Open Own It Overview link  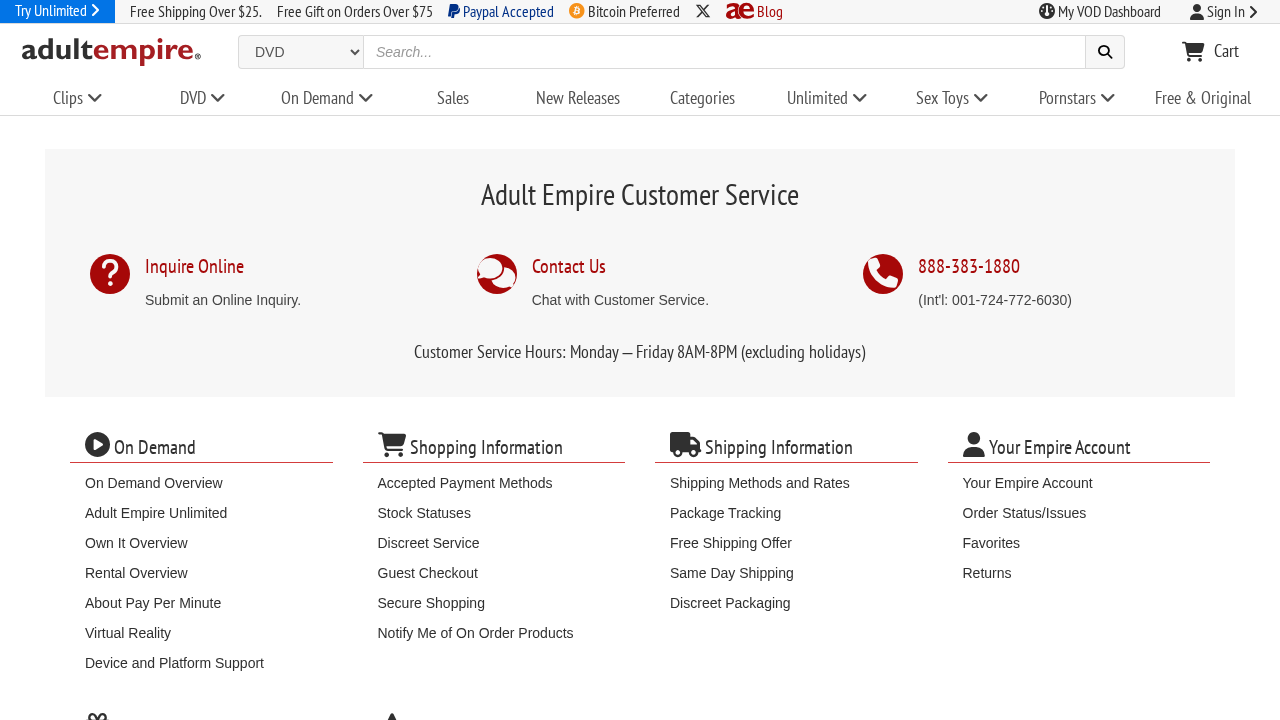tap(136, 543)
